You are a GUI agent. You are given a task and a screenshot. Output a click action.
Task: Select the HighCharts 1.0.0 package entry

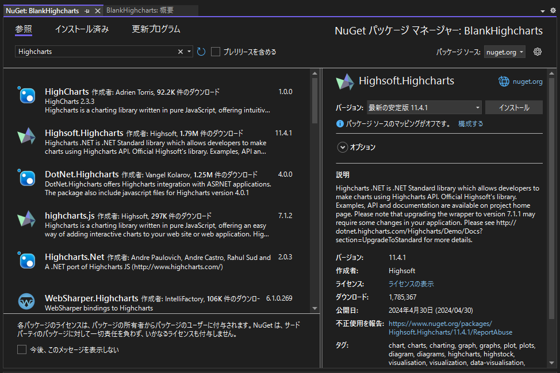coord(157,100)
